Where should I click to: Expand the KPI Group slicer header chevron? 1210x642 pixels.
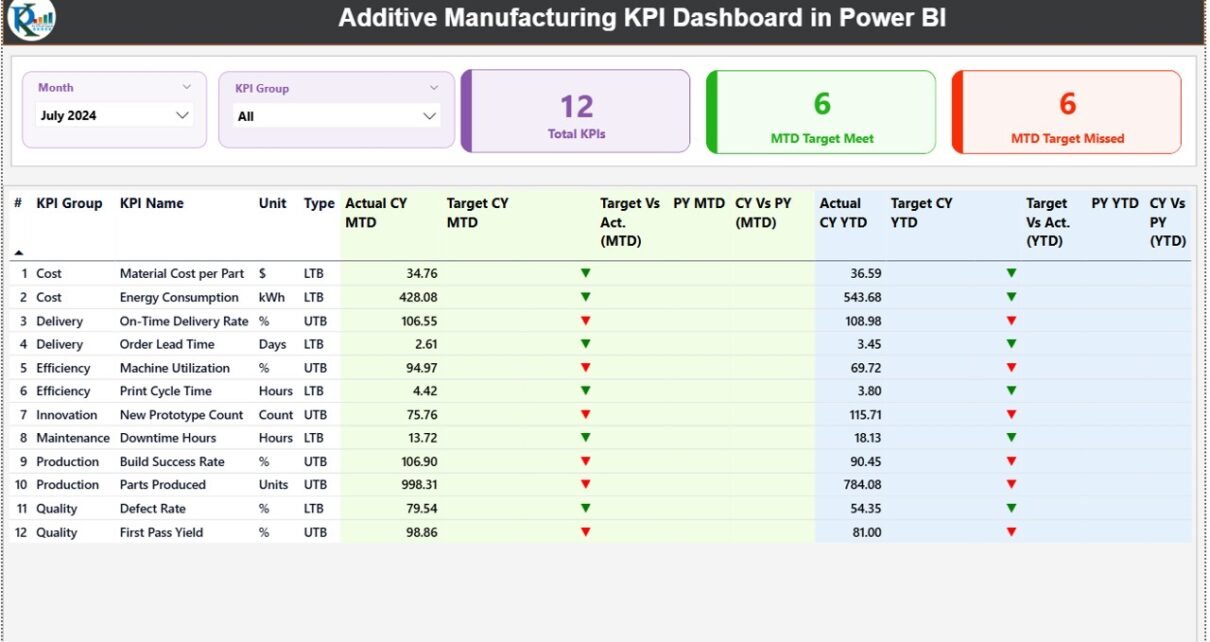coord(434,88)
